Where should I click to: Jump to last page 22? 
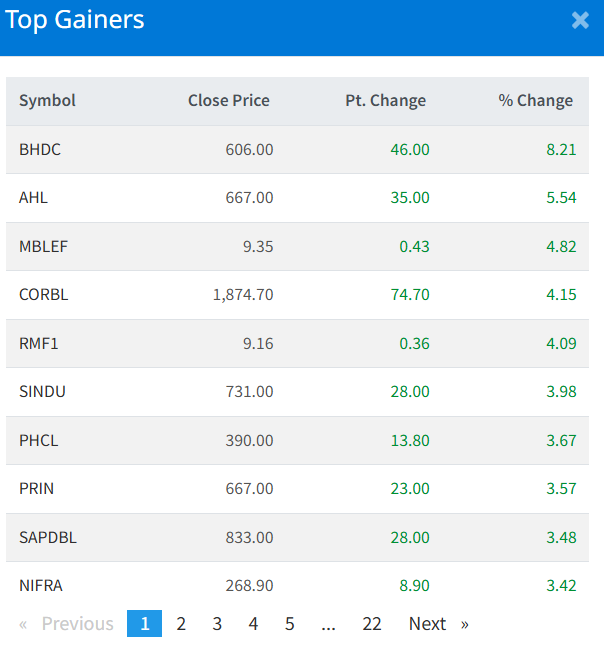tap(372, 624)
